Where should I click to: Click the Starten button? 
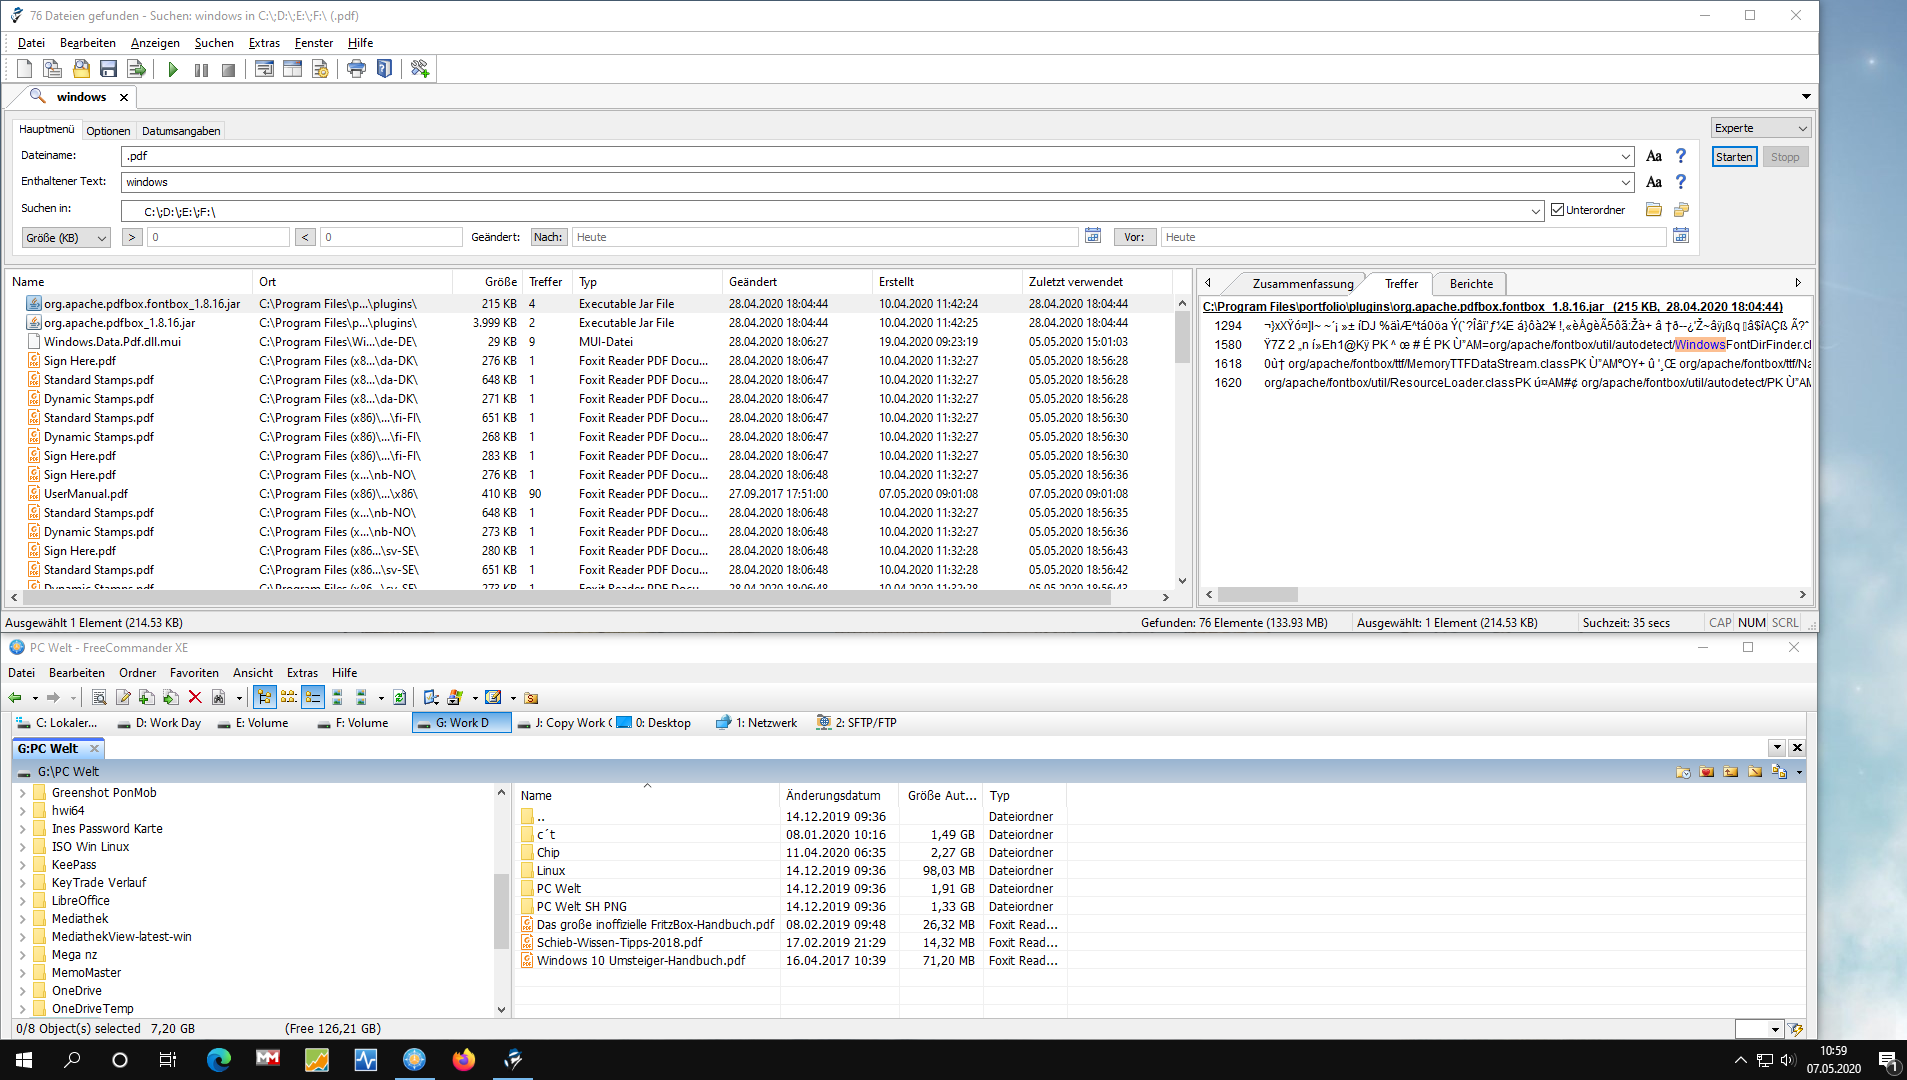click(x=1734, y=157)
